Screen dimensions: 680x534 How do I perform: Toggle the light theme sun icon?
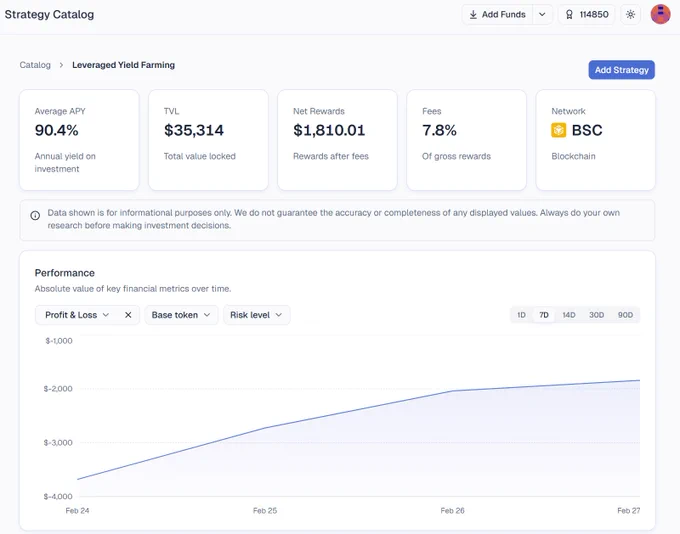(x=631, y=14)
